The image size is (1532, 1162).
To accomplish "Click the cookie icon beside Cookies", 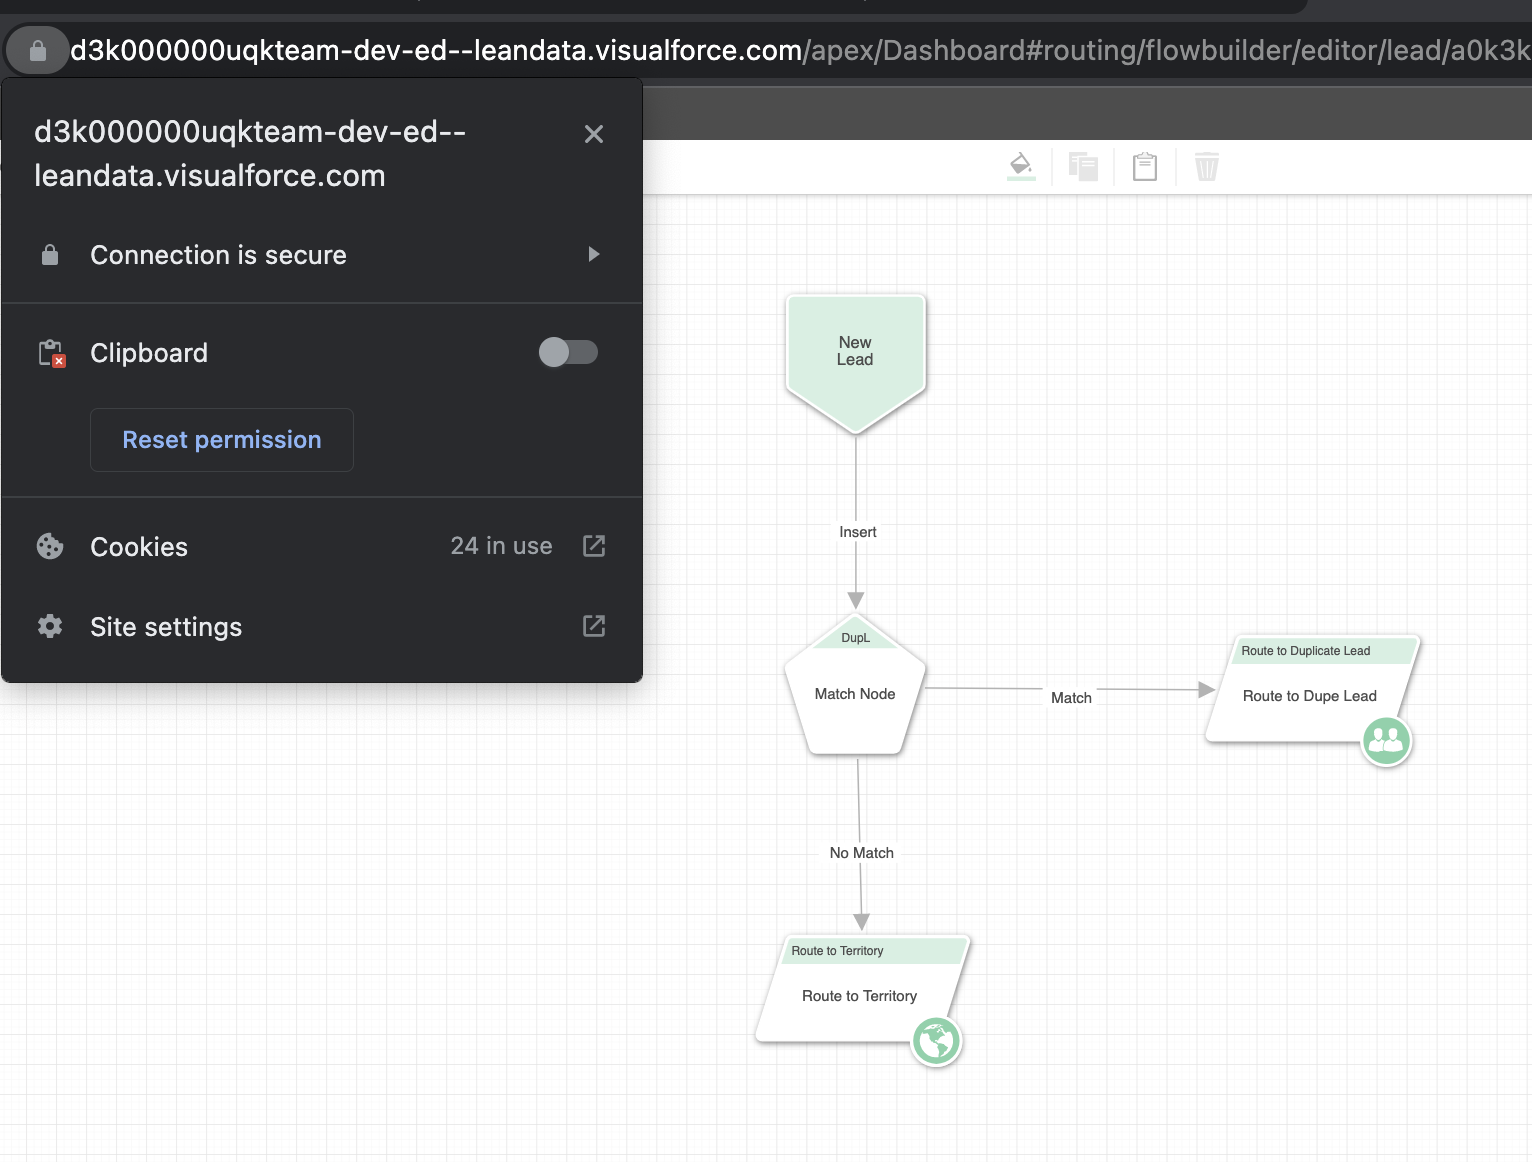I will (50, 546).
